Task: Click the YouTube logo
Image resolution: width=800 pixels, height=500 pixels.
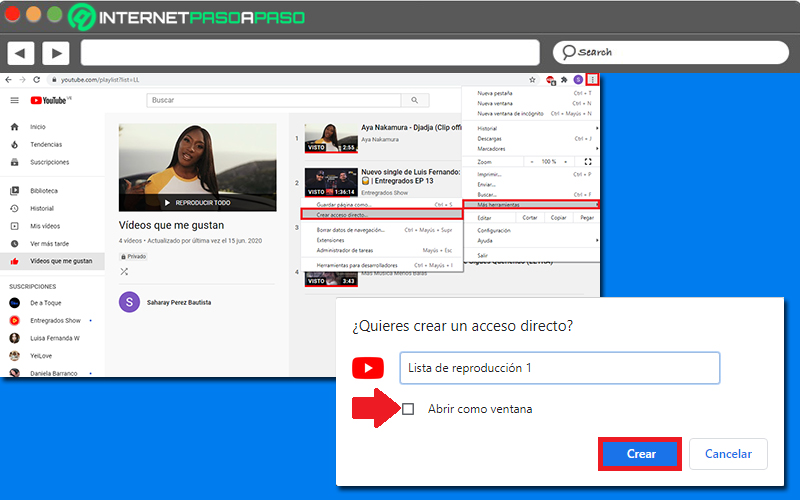Action: point(51,100)
